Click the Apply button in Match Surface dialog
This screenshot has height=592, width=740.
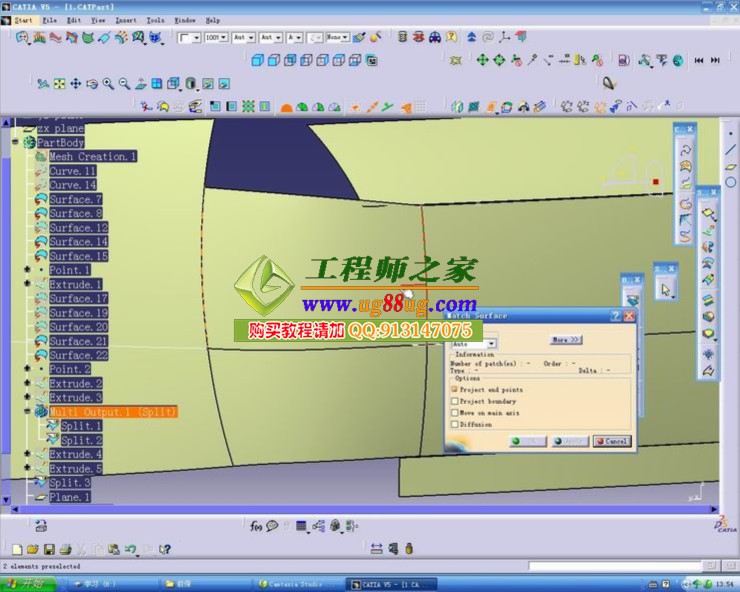click(x=570, y=441)
